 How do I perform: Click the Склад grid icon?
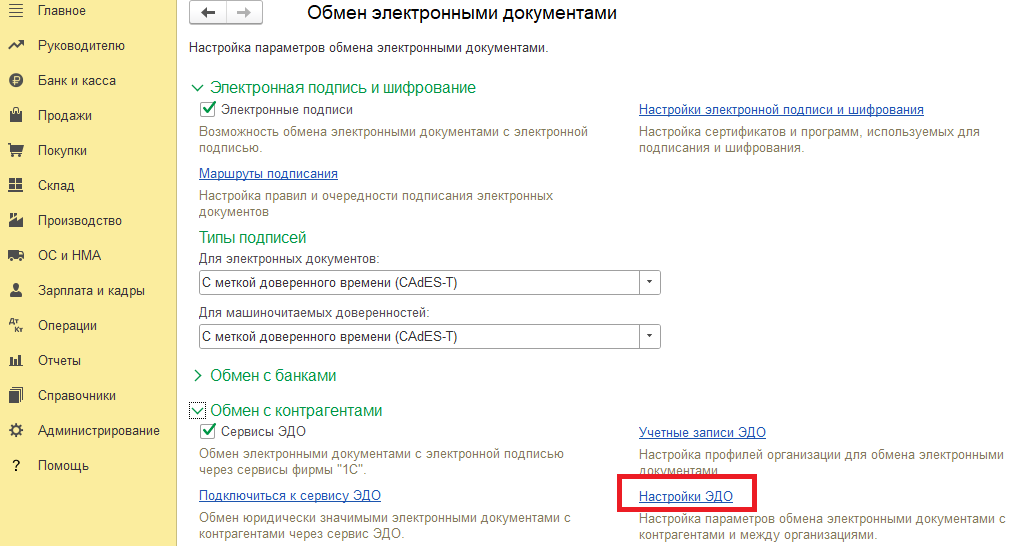(x=16, y=185)
